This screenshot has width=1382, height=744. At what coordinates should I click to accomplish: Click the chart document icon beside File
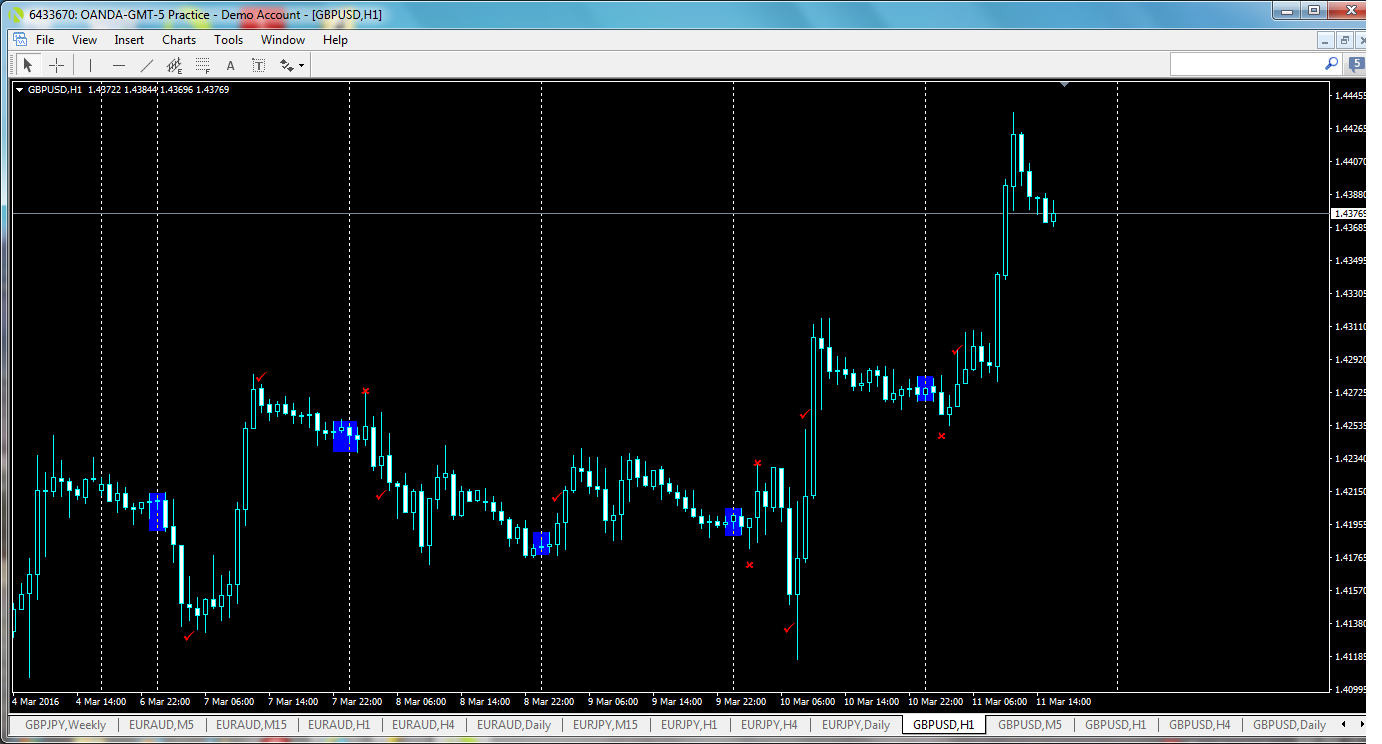coord(19,40)
